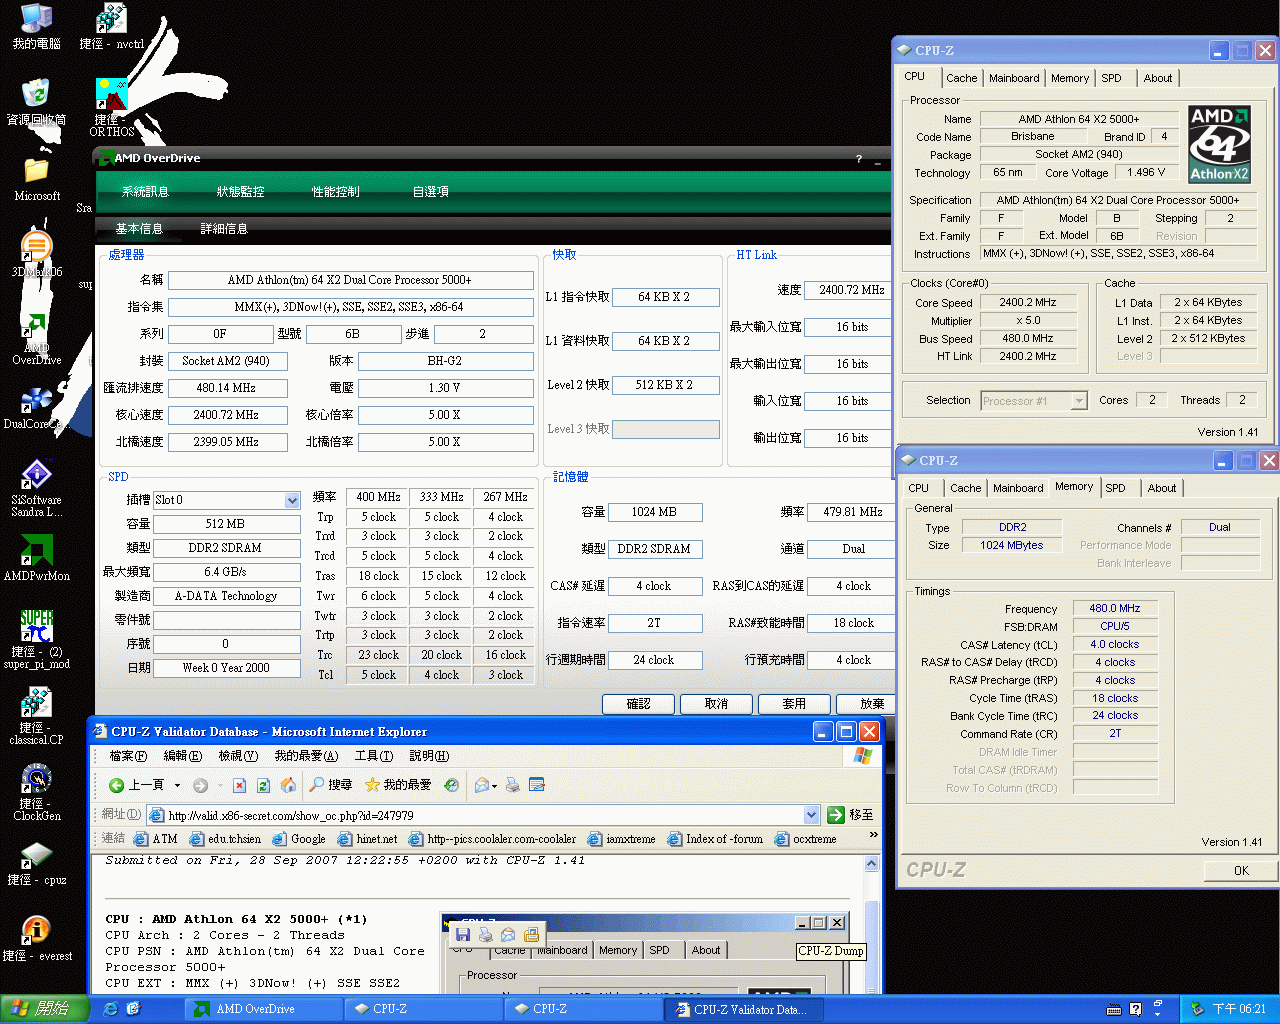Click the IE History icon
The width and height of the screenshot is (1280, 1024).
(x=452, y=785)
